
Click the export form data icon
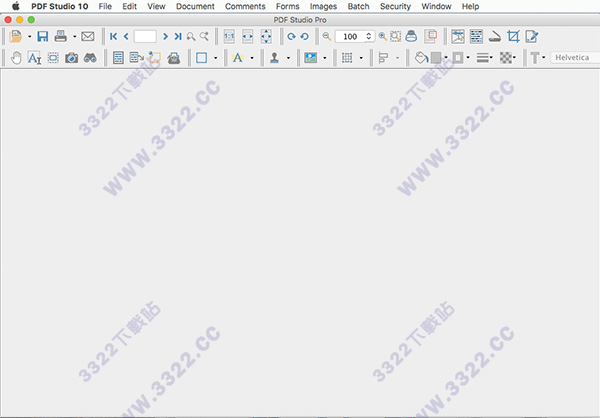tap(137, 58)
